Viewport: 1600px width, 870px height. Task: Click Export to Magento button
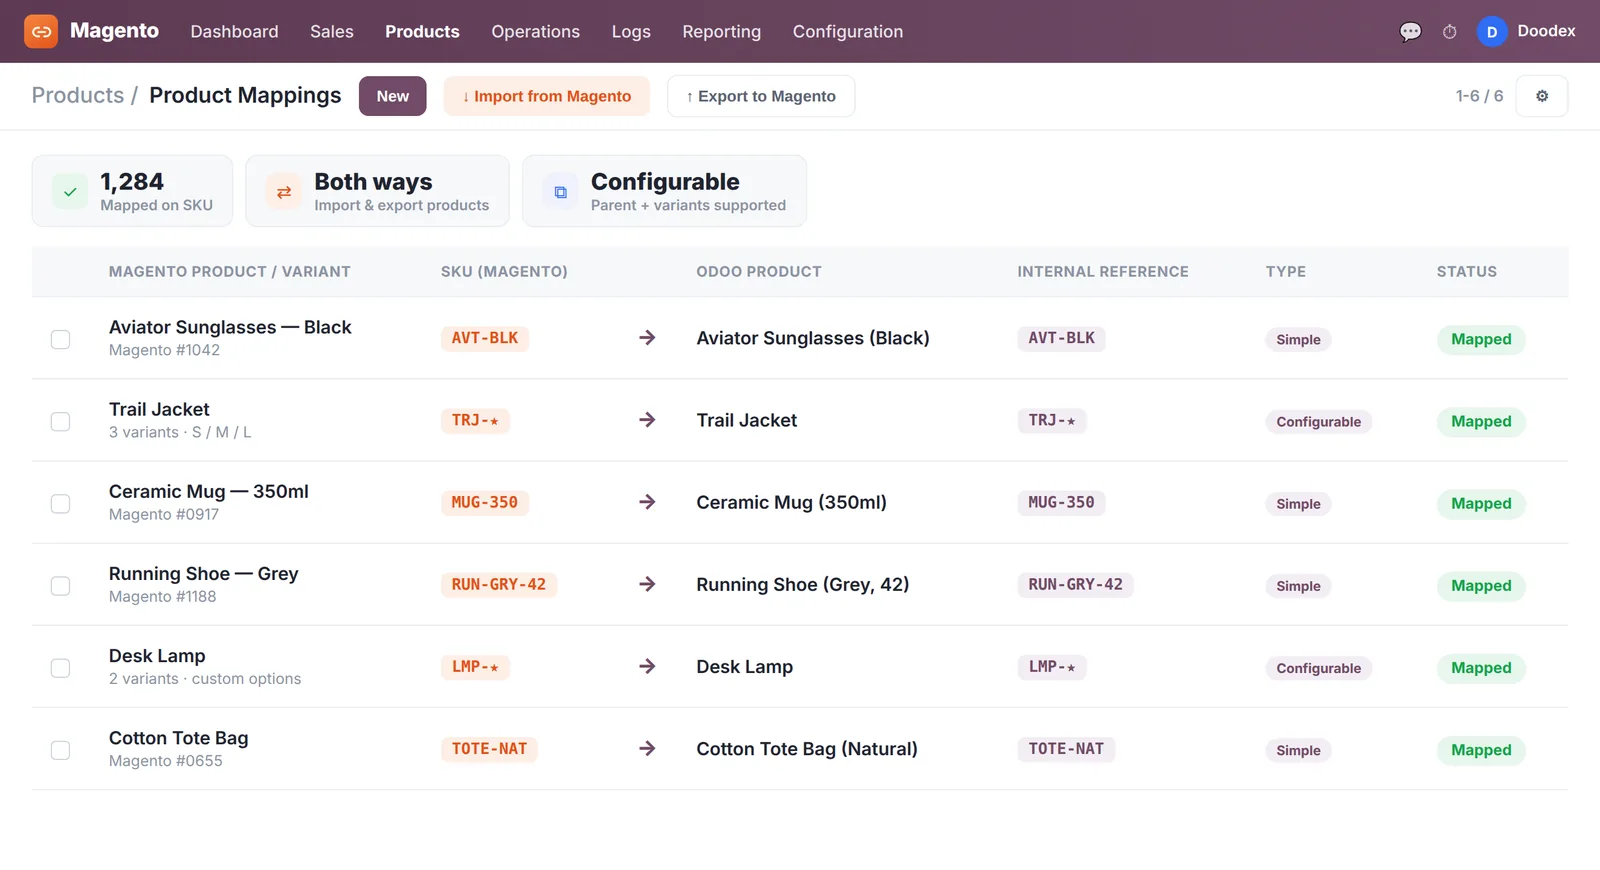tap(761, 96)
